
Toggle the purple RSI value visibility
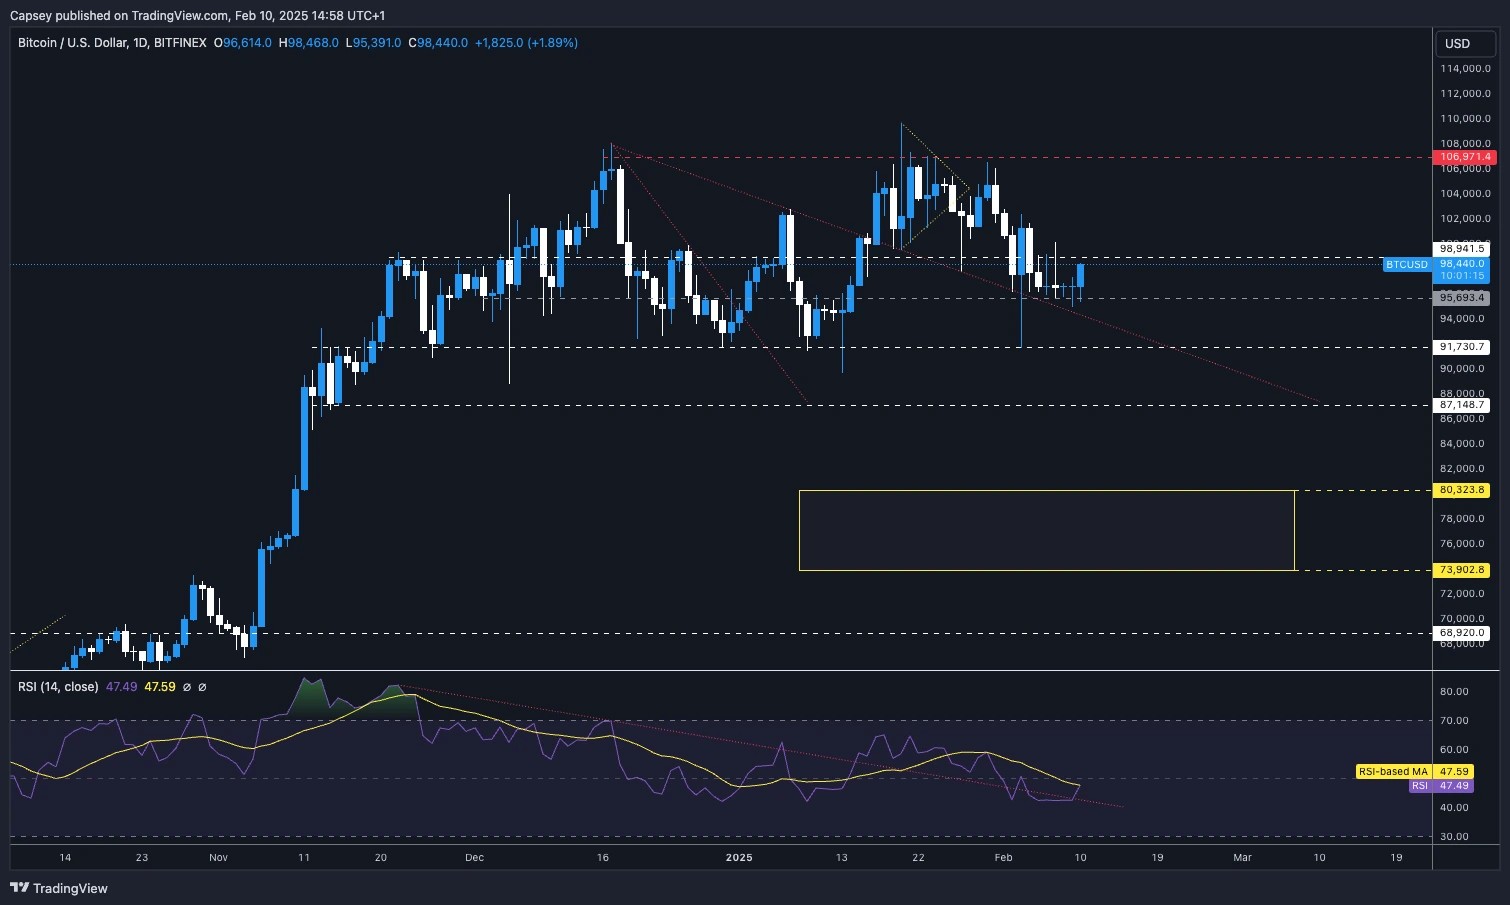pos(1419,786)
